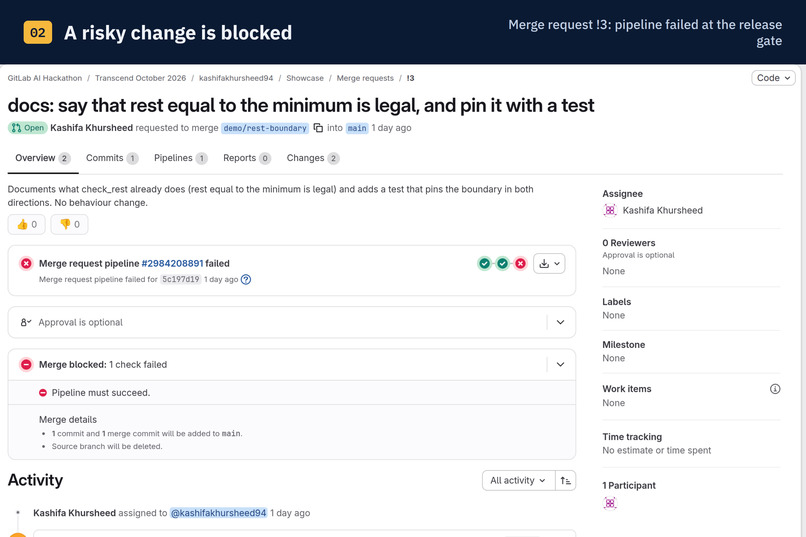Click the Time tracking heading

tap(632, 437)
